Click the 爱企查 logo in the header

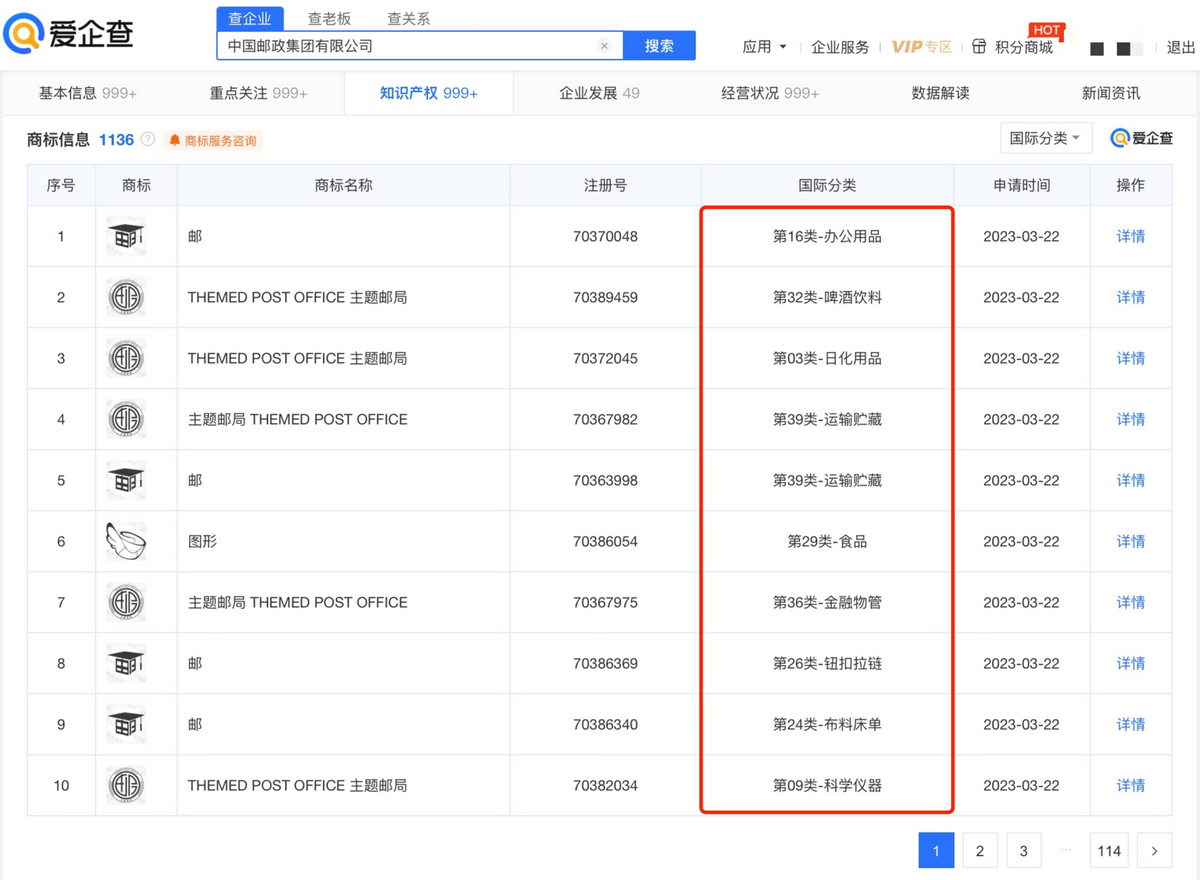click(68, 34)
